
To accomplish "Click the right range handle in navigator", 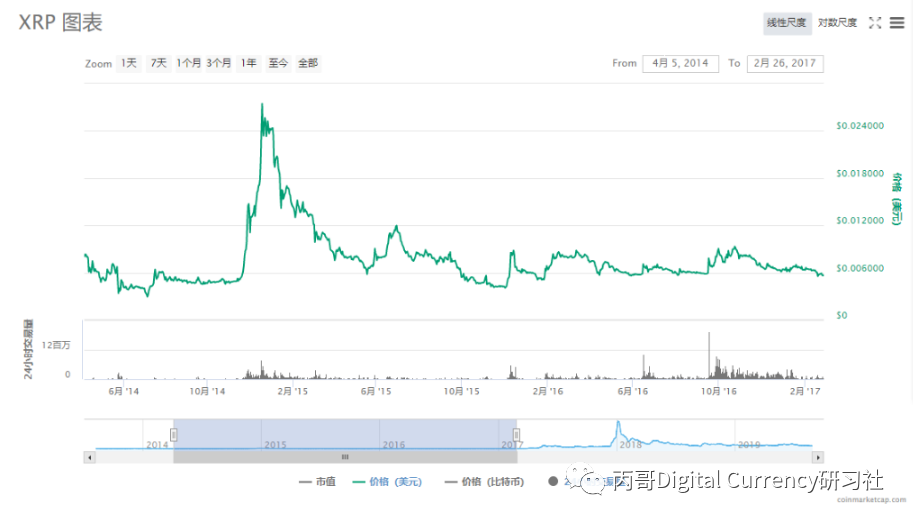I will (x=517, y=434).
